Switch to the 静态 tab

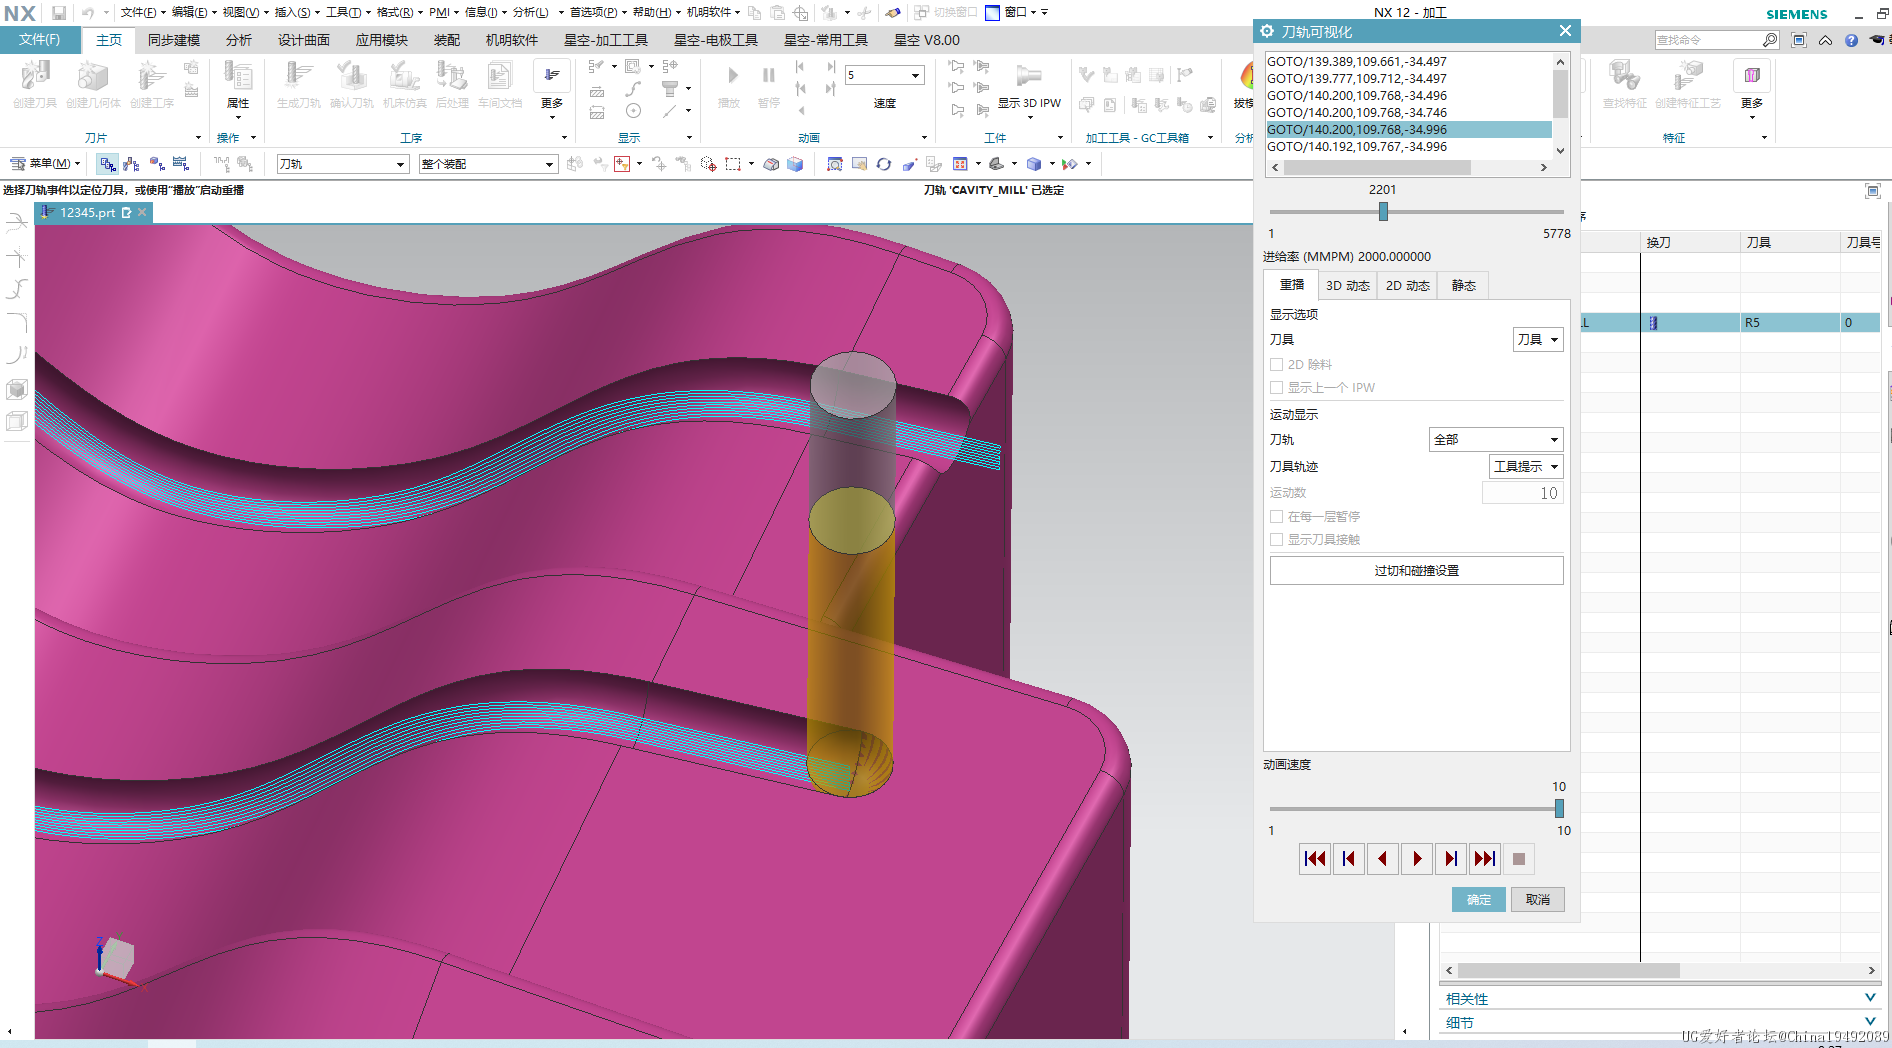[x=1463, y=286]
